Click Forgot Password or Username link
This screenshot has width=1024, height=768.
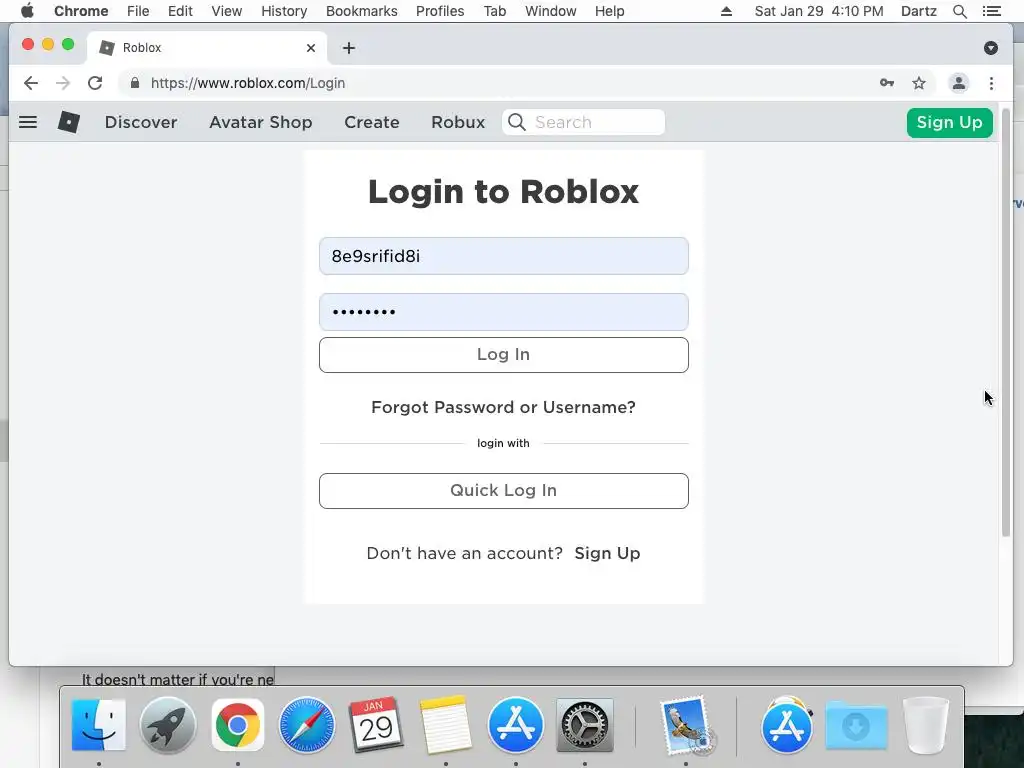(x=504, y=408)
